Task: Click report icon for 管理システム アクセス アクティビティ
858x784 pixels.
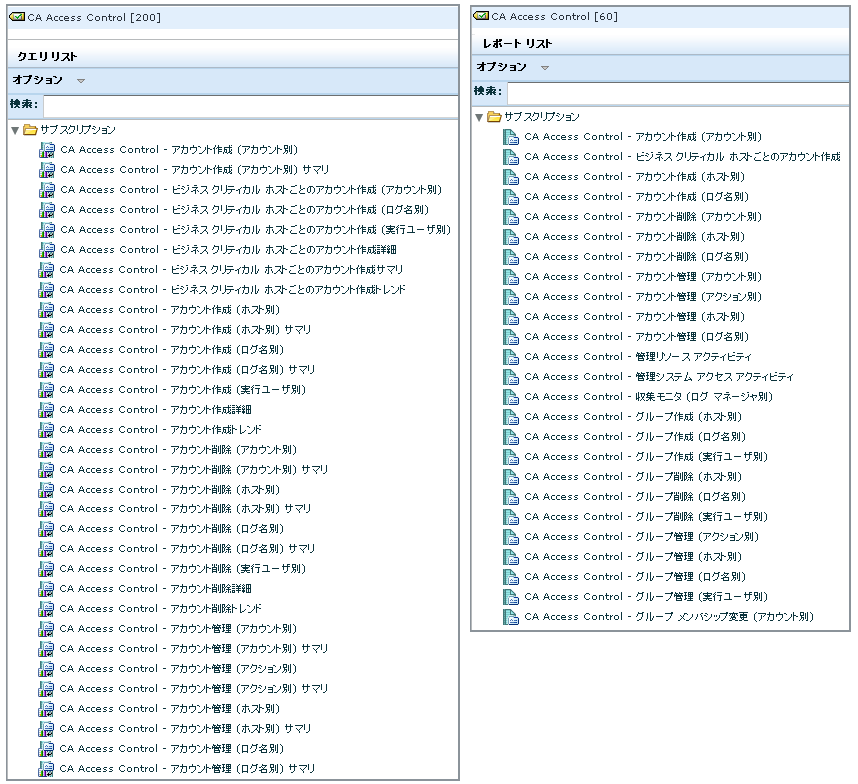Action: 511,377
